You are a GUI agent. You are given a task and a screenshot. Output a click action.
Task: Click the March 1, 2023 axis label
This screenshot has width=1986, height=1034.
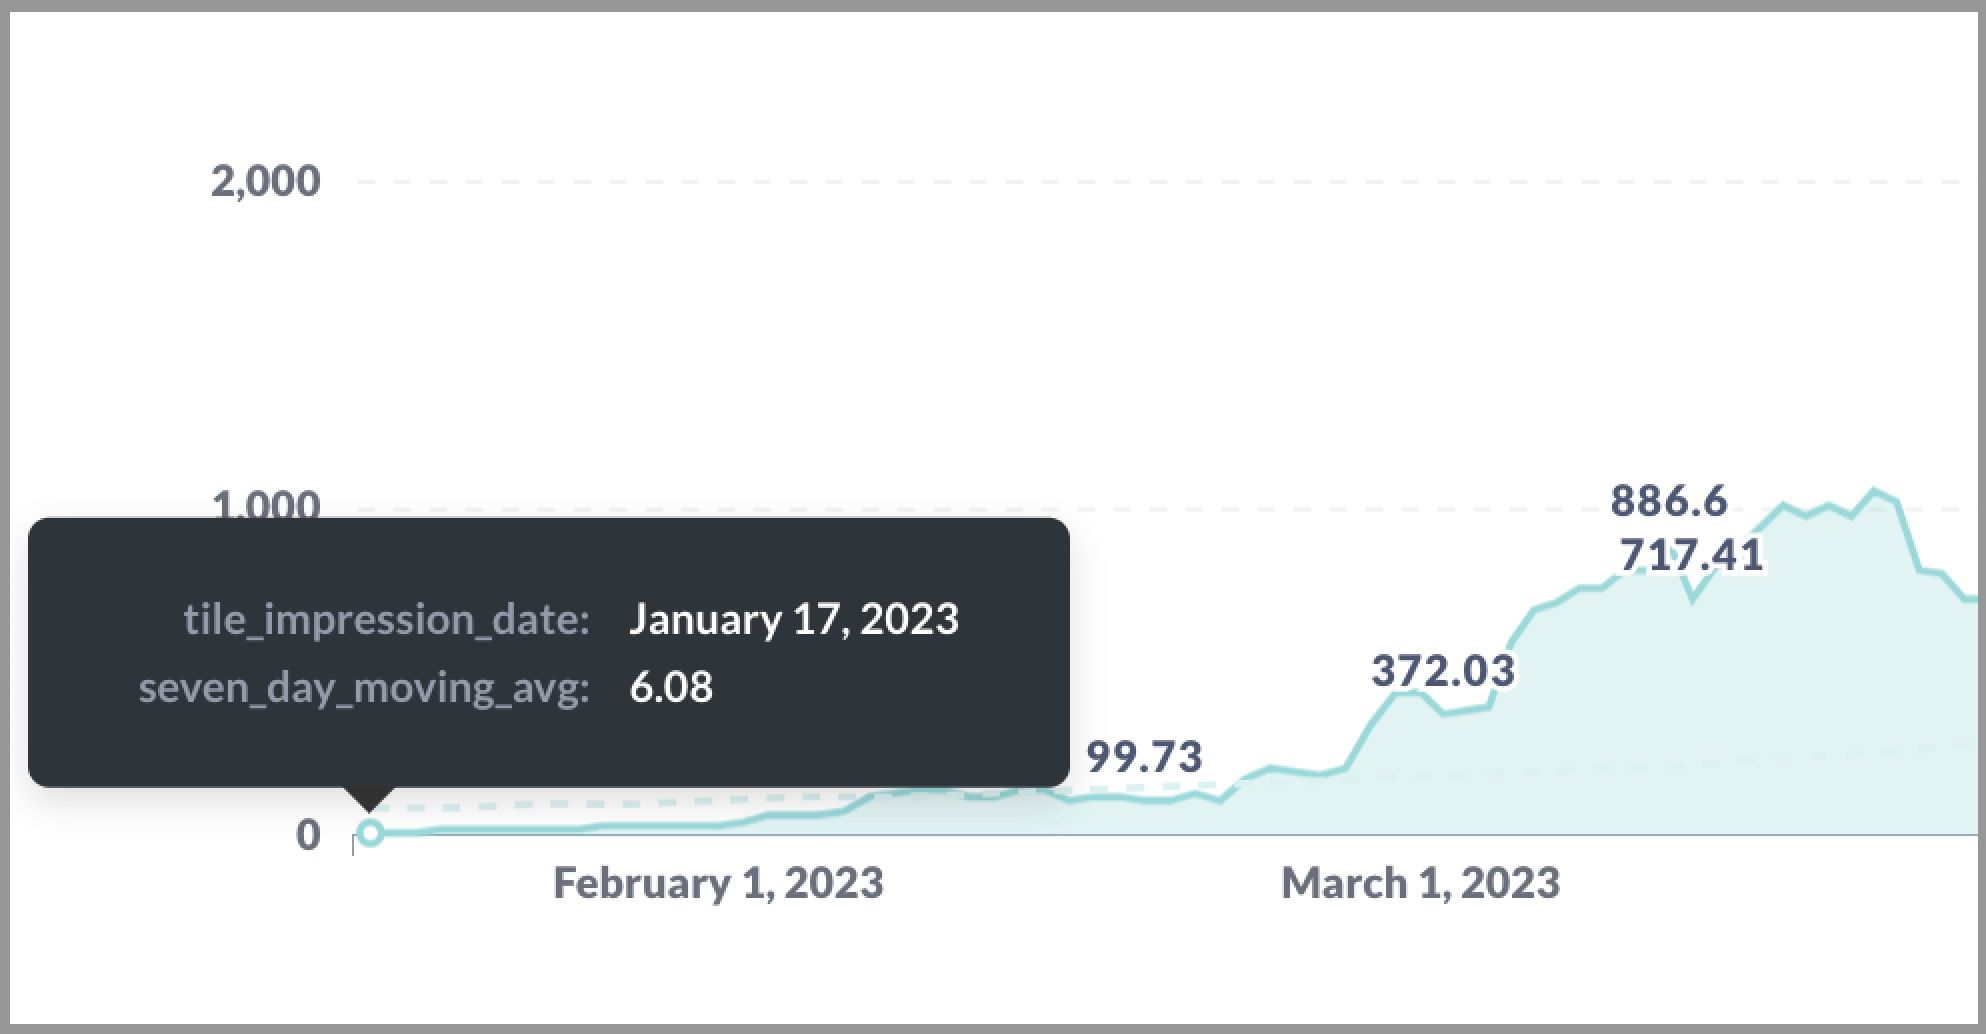click(1420, 883)
